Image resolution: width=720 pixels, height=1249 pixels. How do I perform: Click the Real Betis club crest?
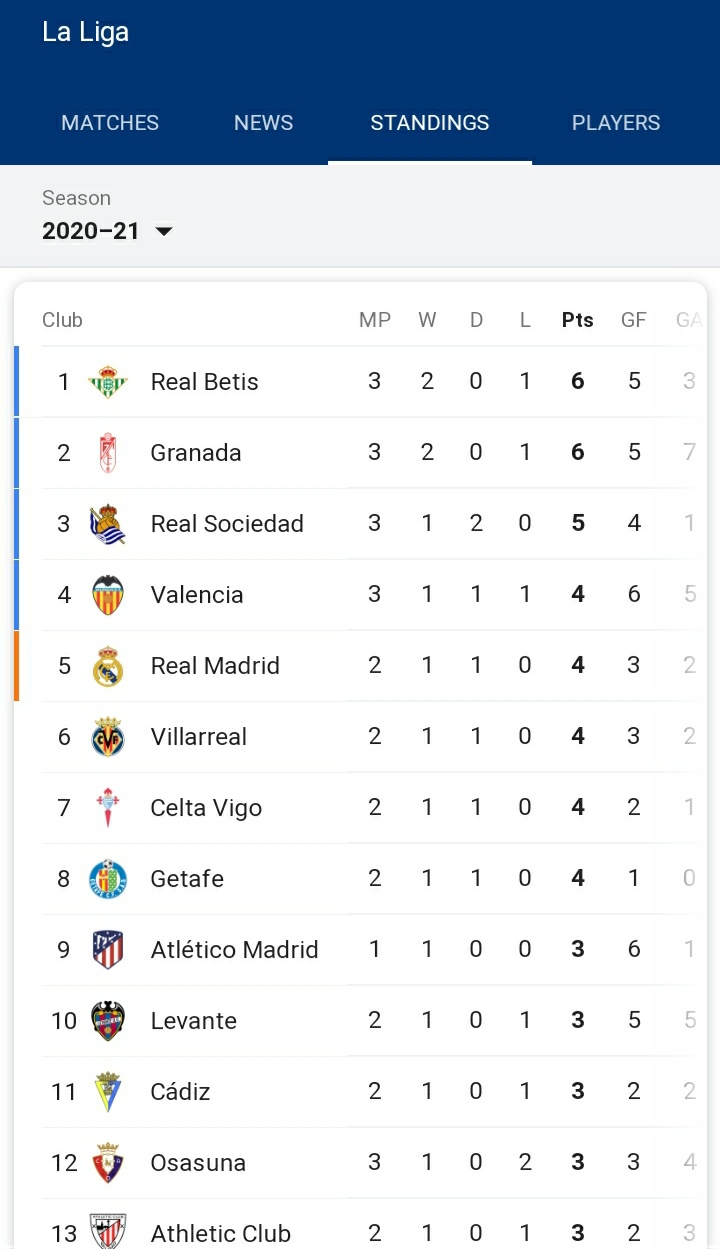point(108,382)
